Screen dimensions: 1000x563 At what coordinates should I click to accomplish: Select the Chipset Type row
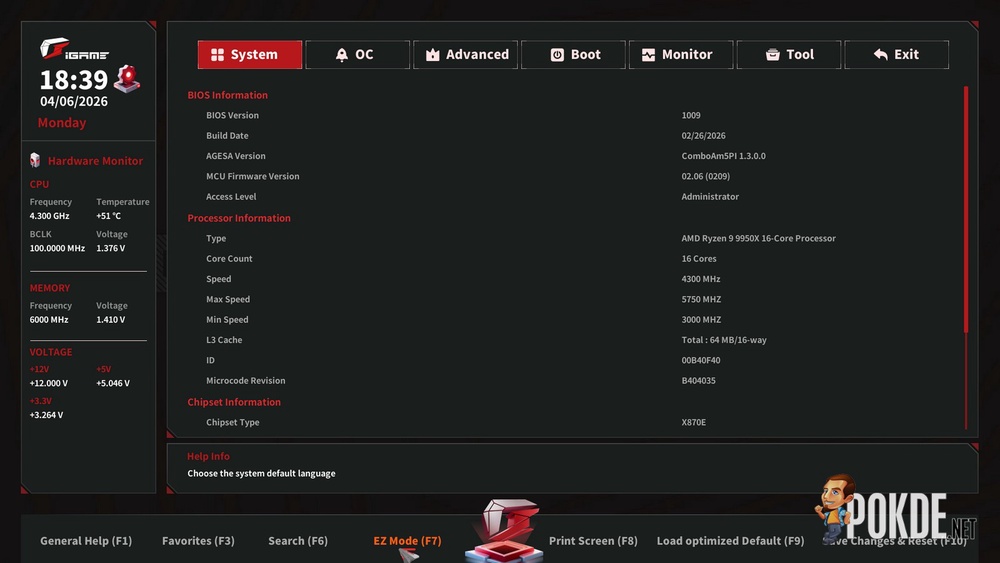click(x=233, y=423)
